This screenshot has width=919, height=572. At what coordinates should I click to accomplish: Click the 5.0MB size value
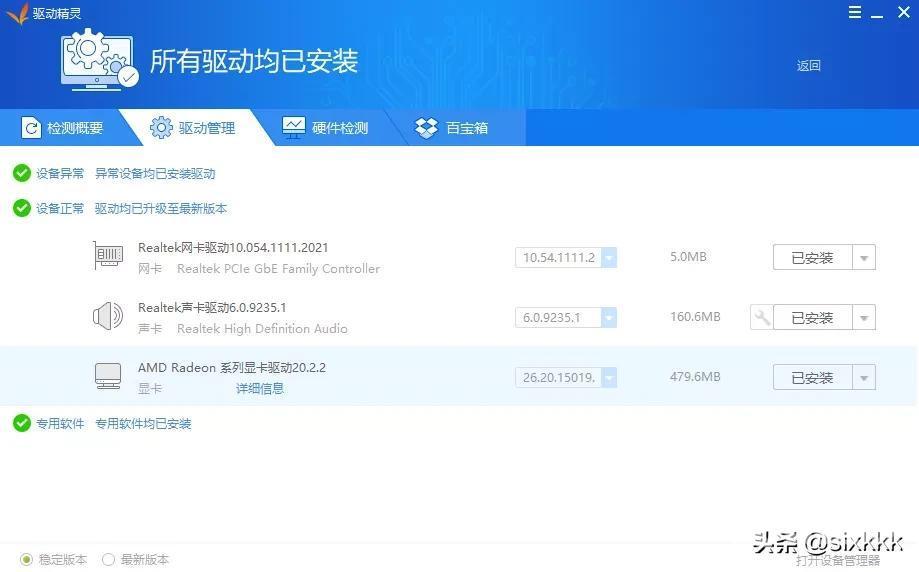688,257
